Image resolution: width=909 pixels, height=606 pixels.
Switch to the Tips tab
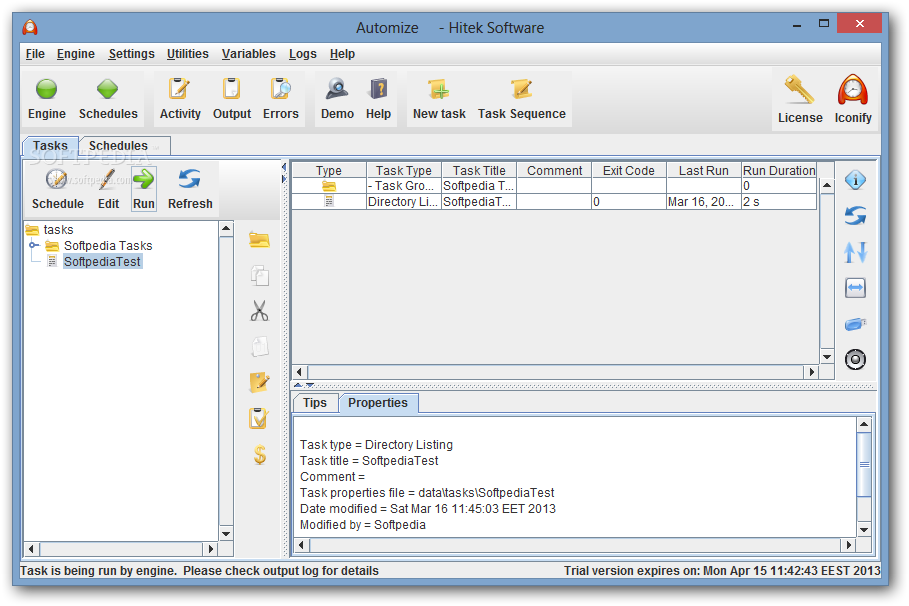(315, 403)
